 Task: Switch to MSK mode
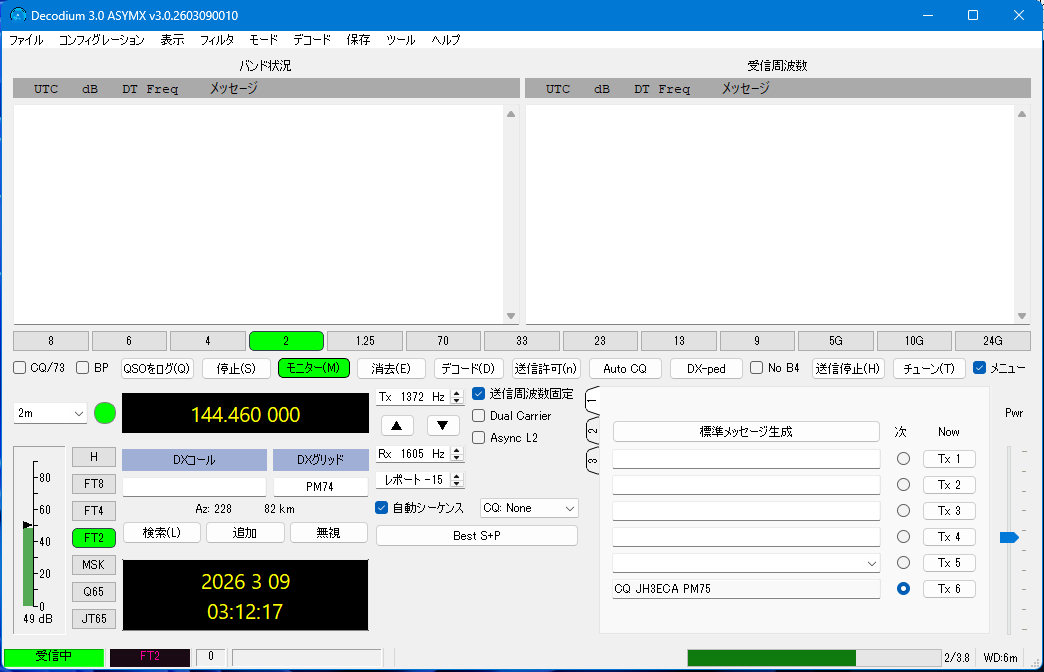94,565
